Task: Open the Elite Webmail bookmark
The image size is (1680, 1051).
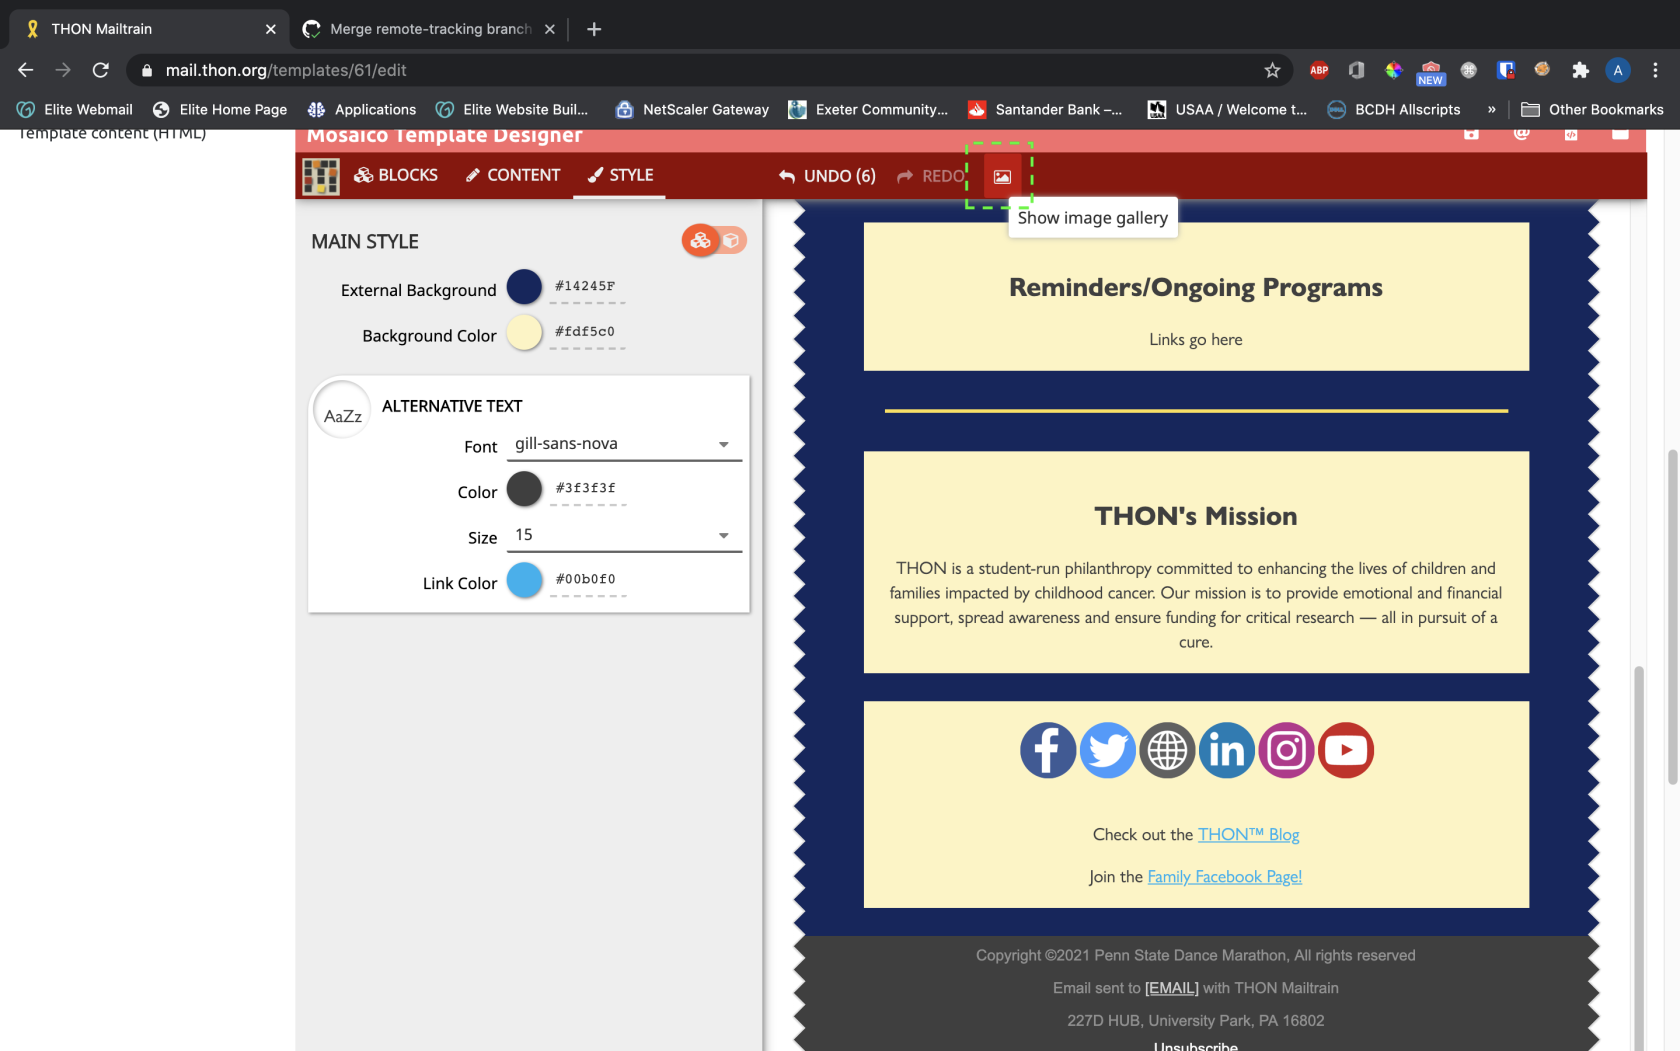Action: [75, 110]
